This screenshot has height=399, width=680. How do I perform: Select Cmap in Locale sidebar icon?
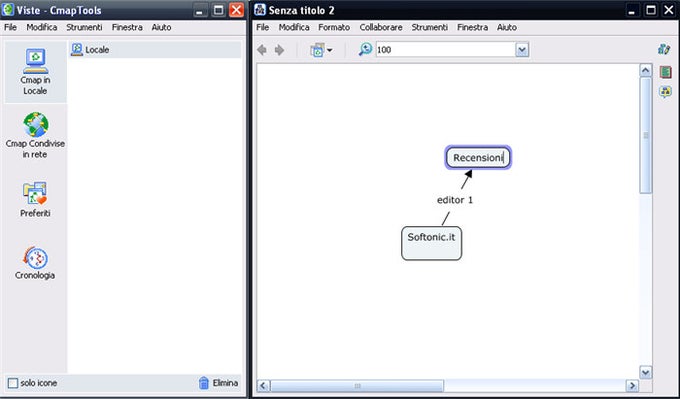35,72
